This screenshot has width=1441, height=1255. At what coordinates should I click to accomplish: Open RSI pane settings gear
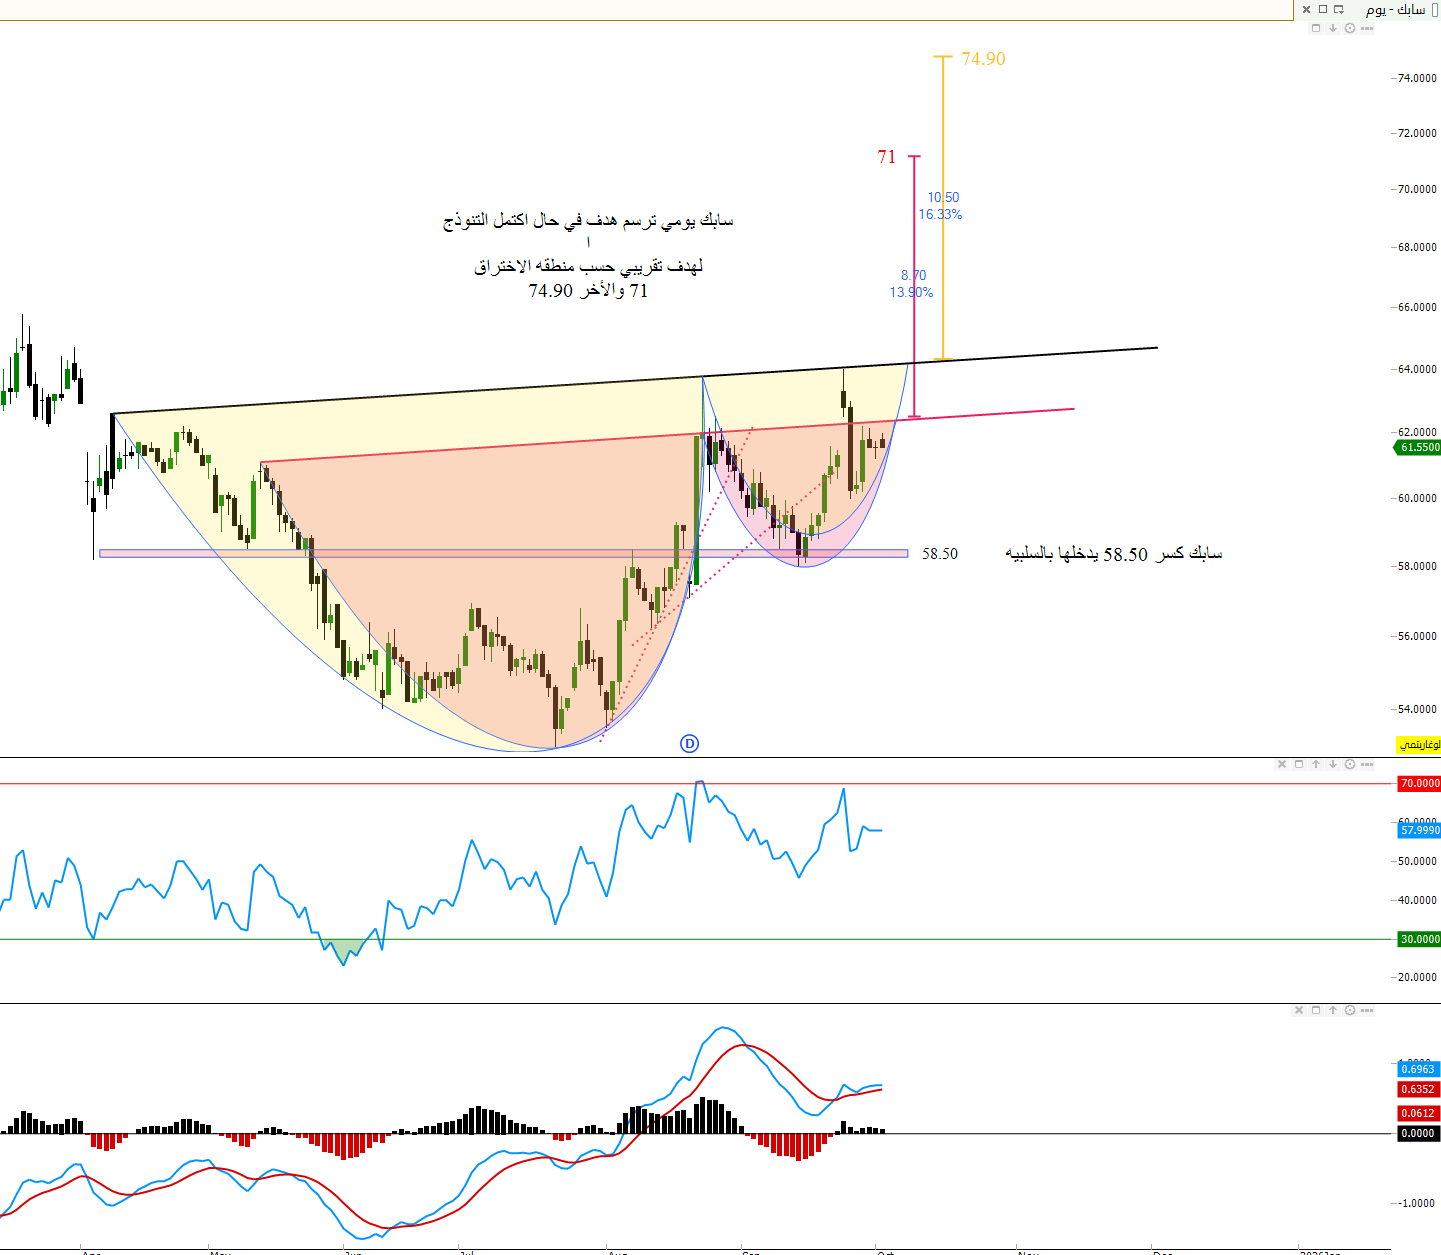[x=1350, y=764]
